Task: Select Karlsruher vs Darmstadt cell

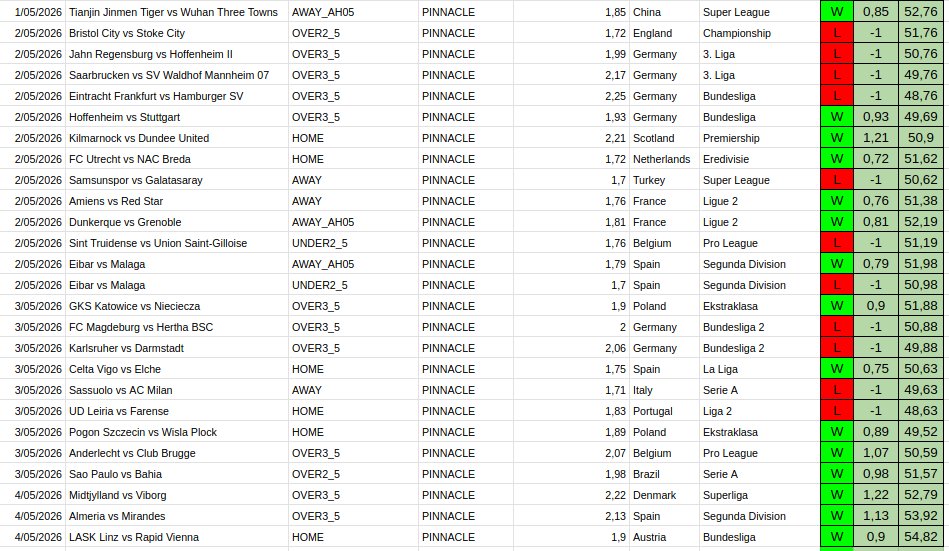Action: [177, 348]
